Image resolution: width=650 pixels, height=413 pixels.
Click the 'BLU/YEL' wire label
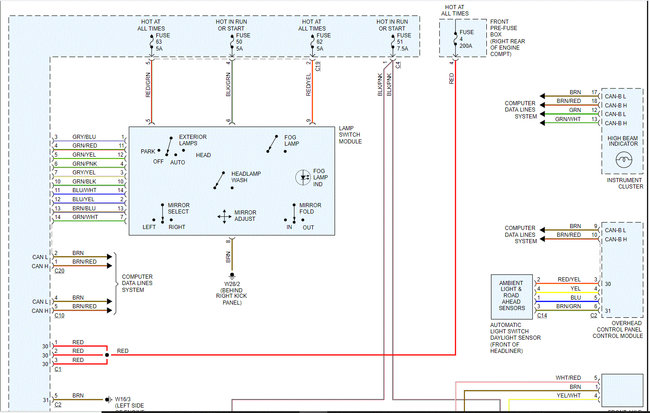[83, 199]
